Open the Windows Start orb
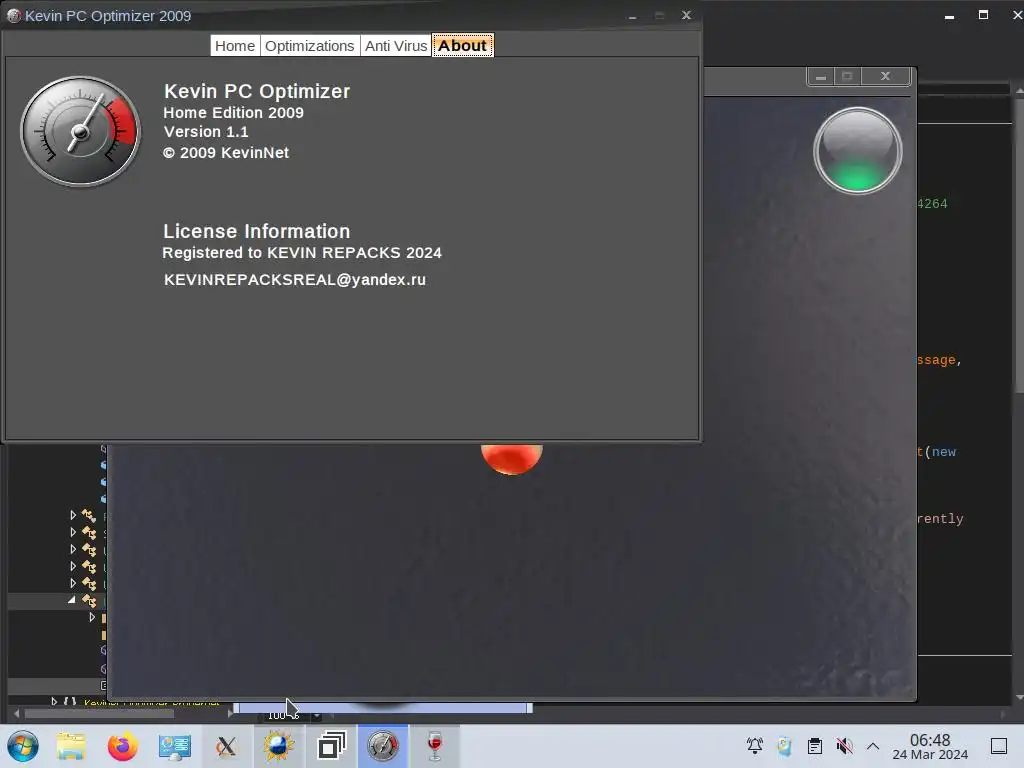Image resolution: width=1024 pixels, height=768 pixels. [23, 746]
